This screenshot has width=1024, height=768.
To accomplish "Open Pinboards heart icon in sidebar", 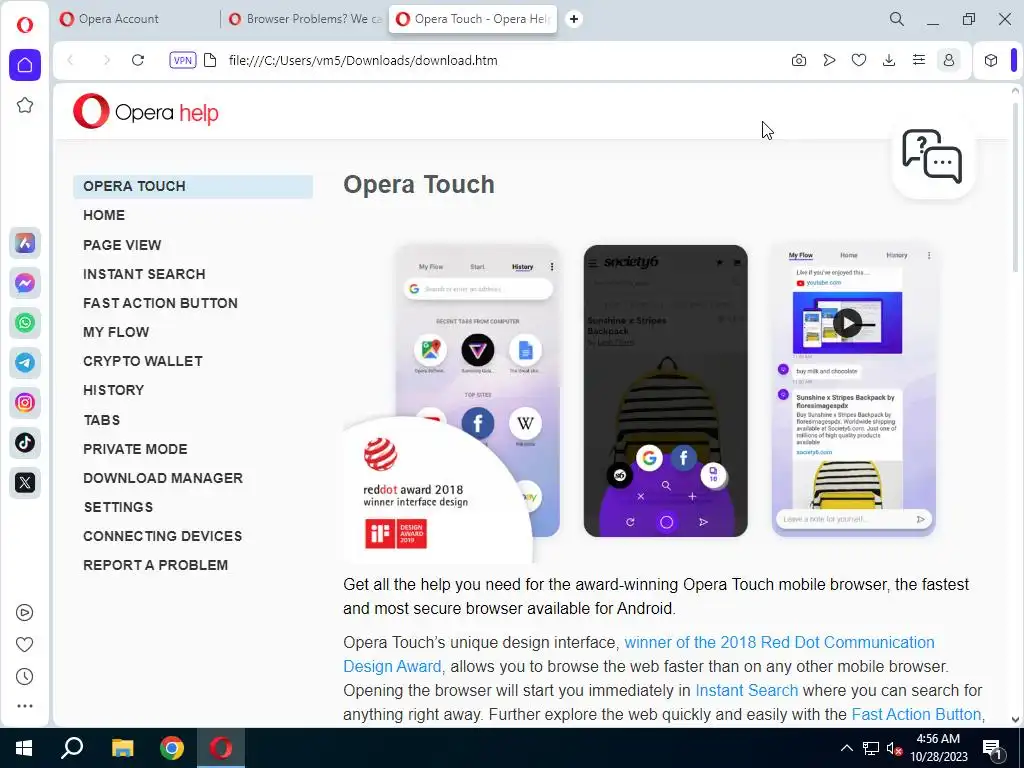I will click(x=25, y=645).
